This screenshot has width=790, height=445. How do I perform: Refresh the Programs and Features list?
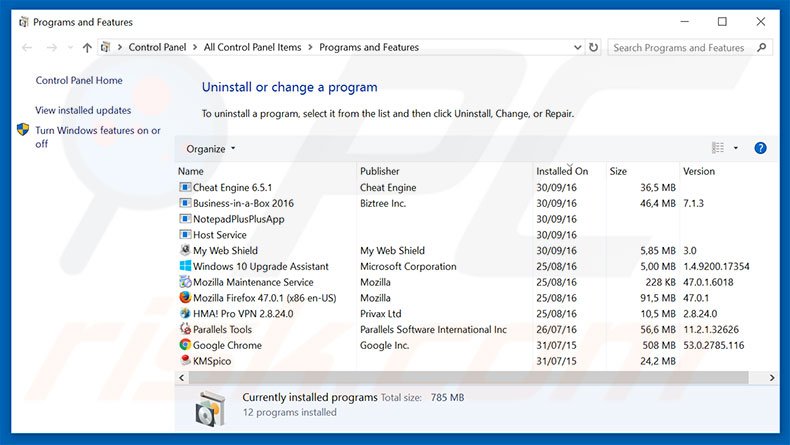click(594, 47)
